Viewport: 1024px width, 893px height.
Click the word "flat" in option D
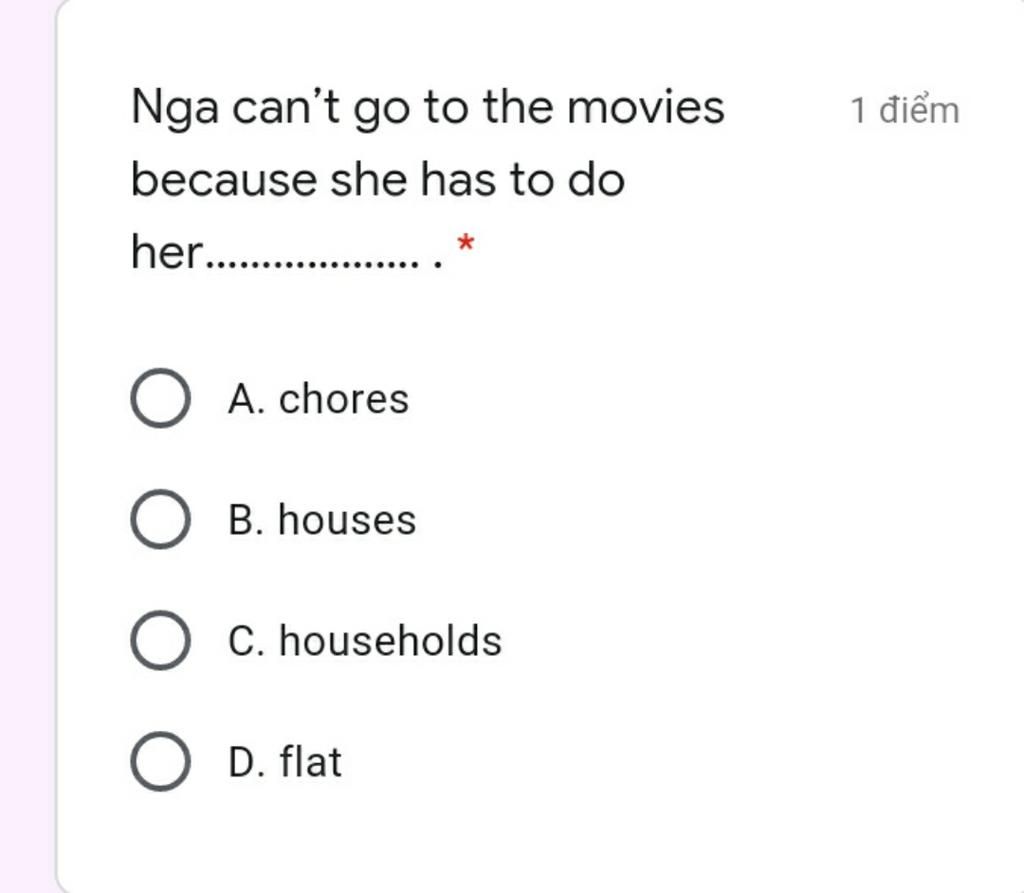[311, 762]
